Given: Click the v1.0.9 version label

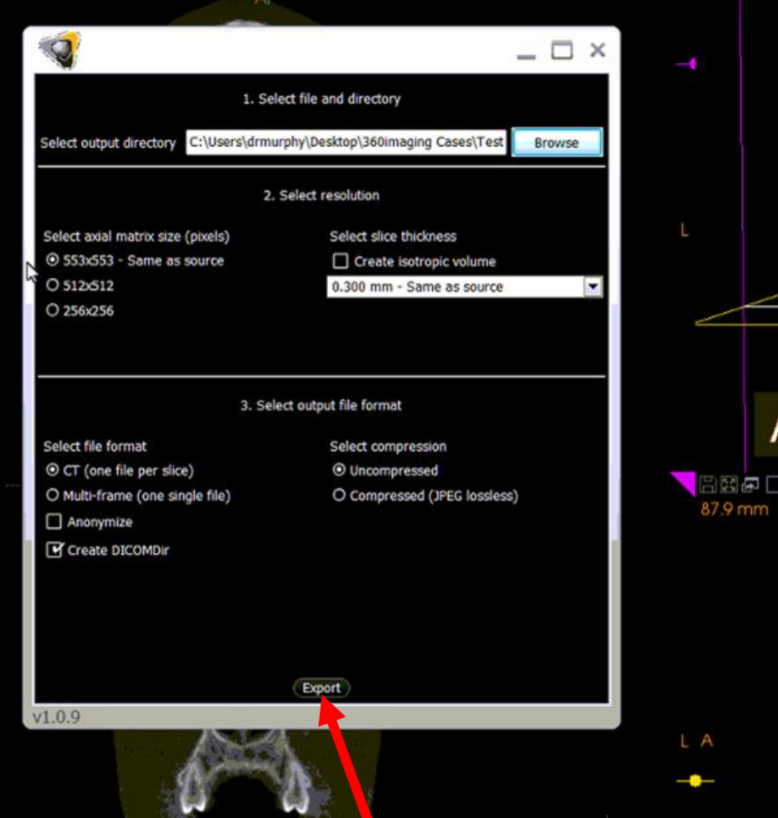Looking at the screenshot, I should (x=56, y=717).
